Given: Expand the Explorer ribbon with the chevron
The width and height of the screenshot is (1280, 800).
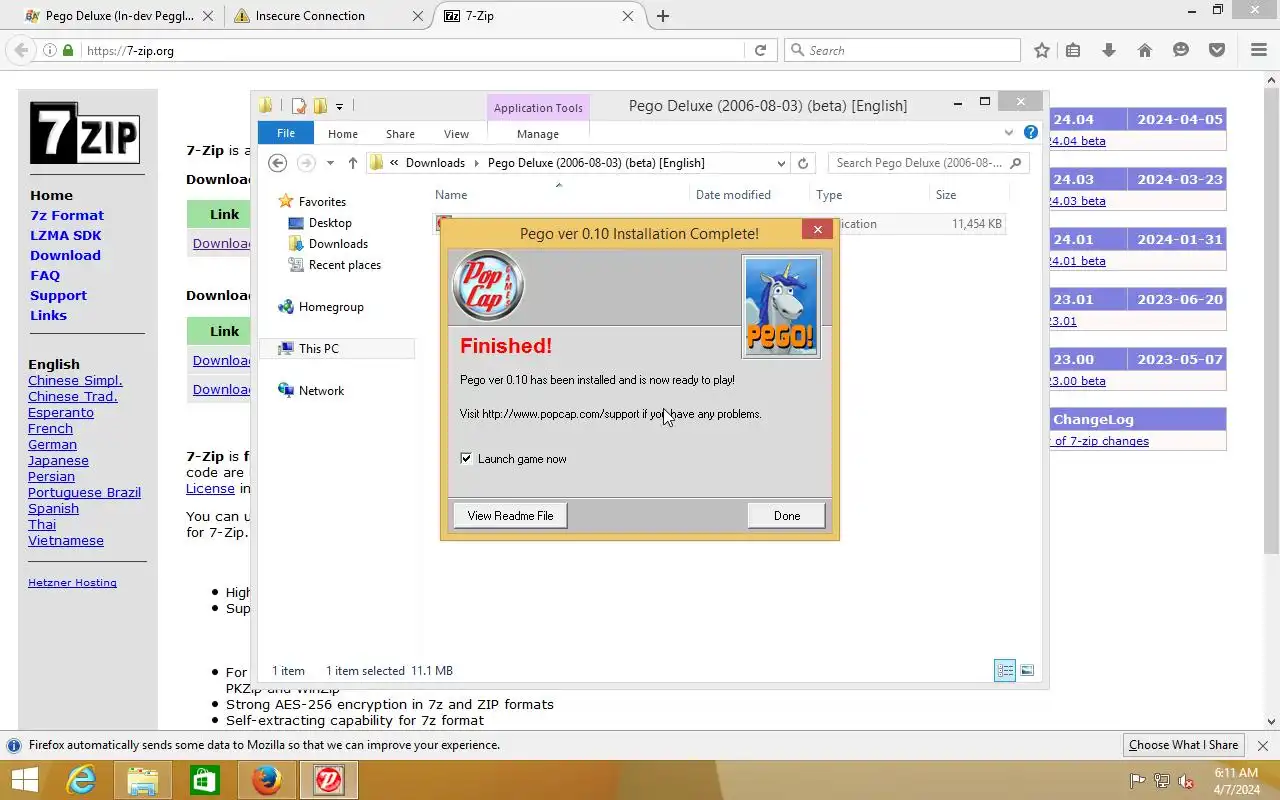Looking at the screenshot, I should [x=1008, y=132].
